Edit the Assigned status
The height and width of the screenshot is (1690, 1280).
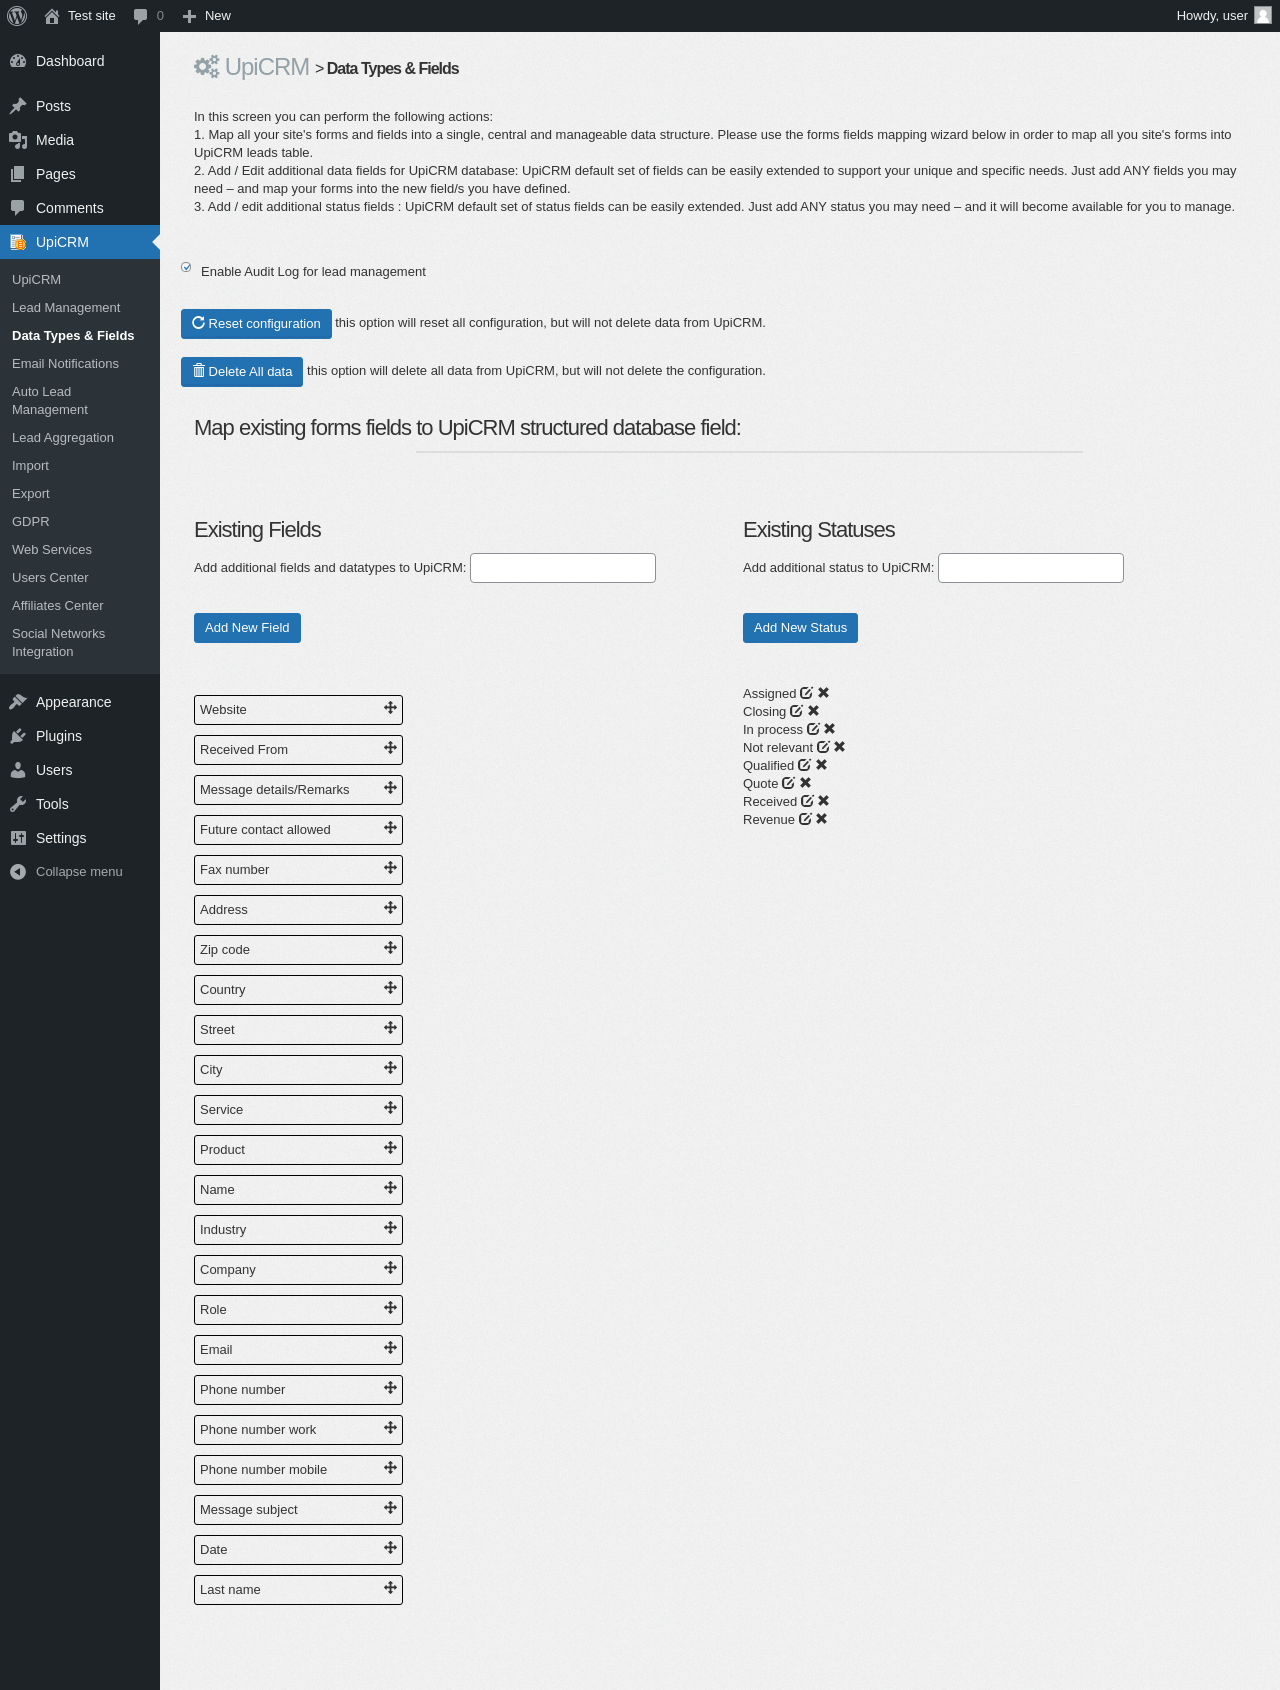pyautogui.click(x=806, y=693)
